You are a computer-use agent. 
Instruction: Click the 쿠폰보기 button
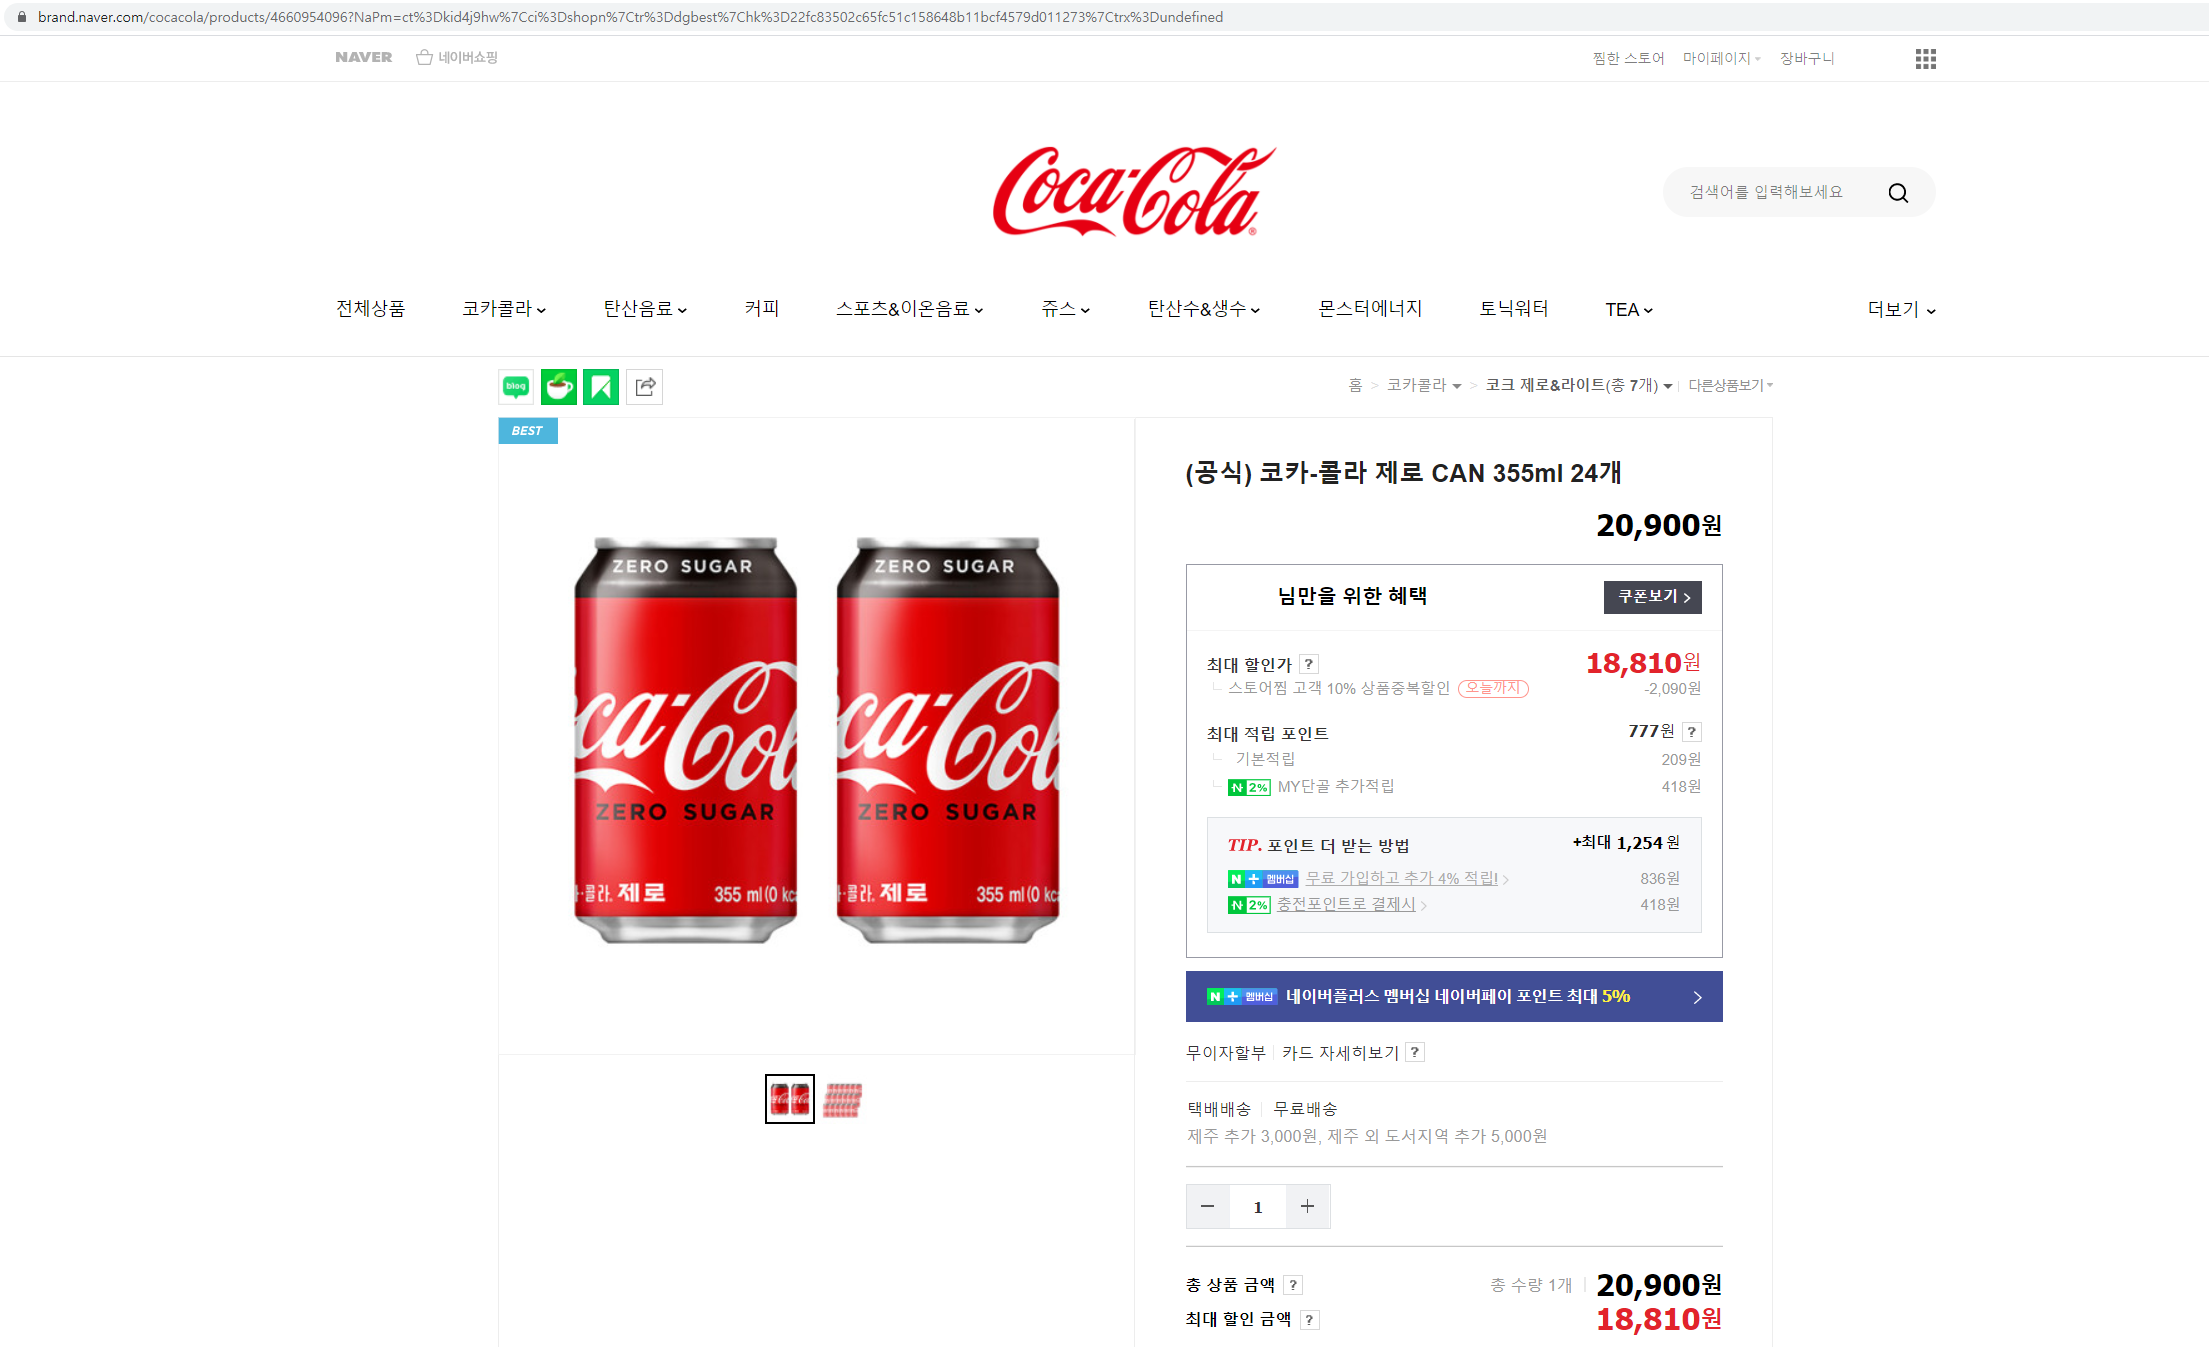[x=1652, y=597]
